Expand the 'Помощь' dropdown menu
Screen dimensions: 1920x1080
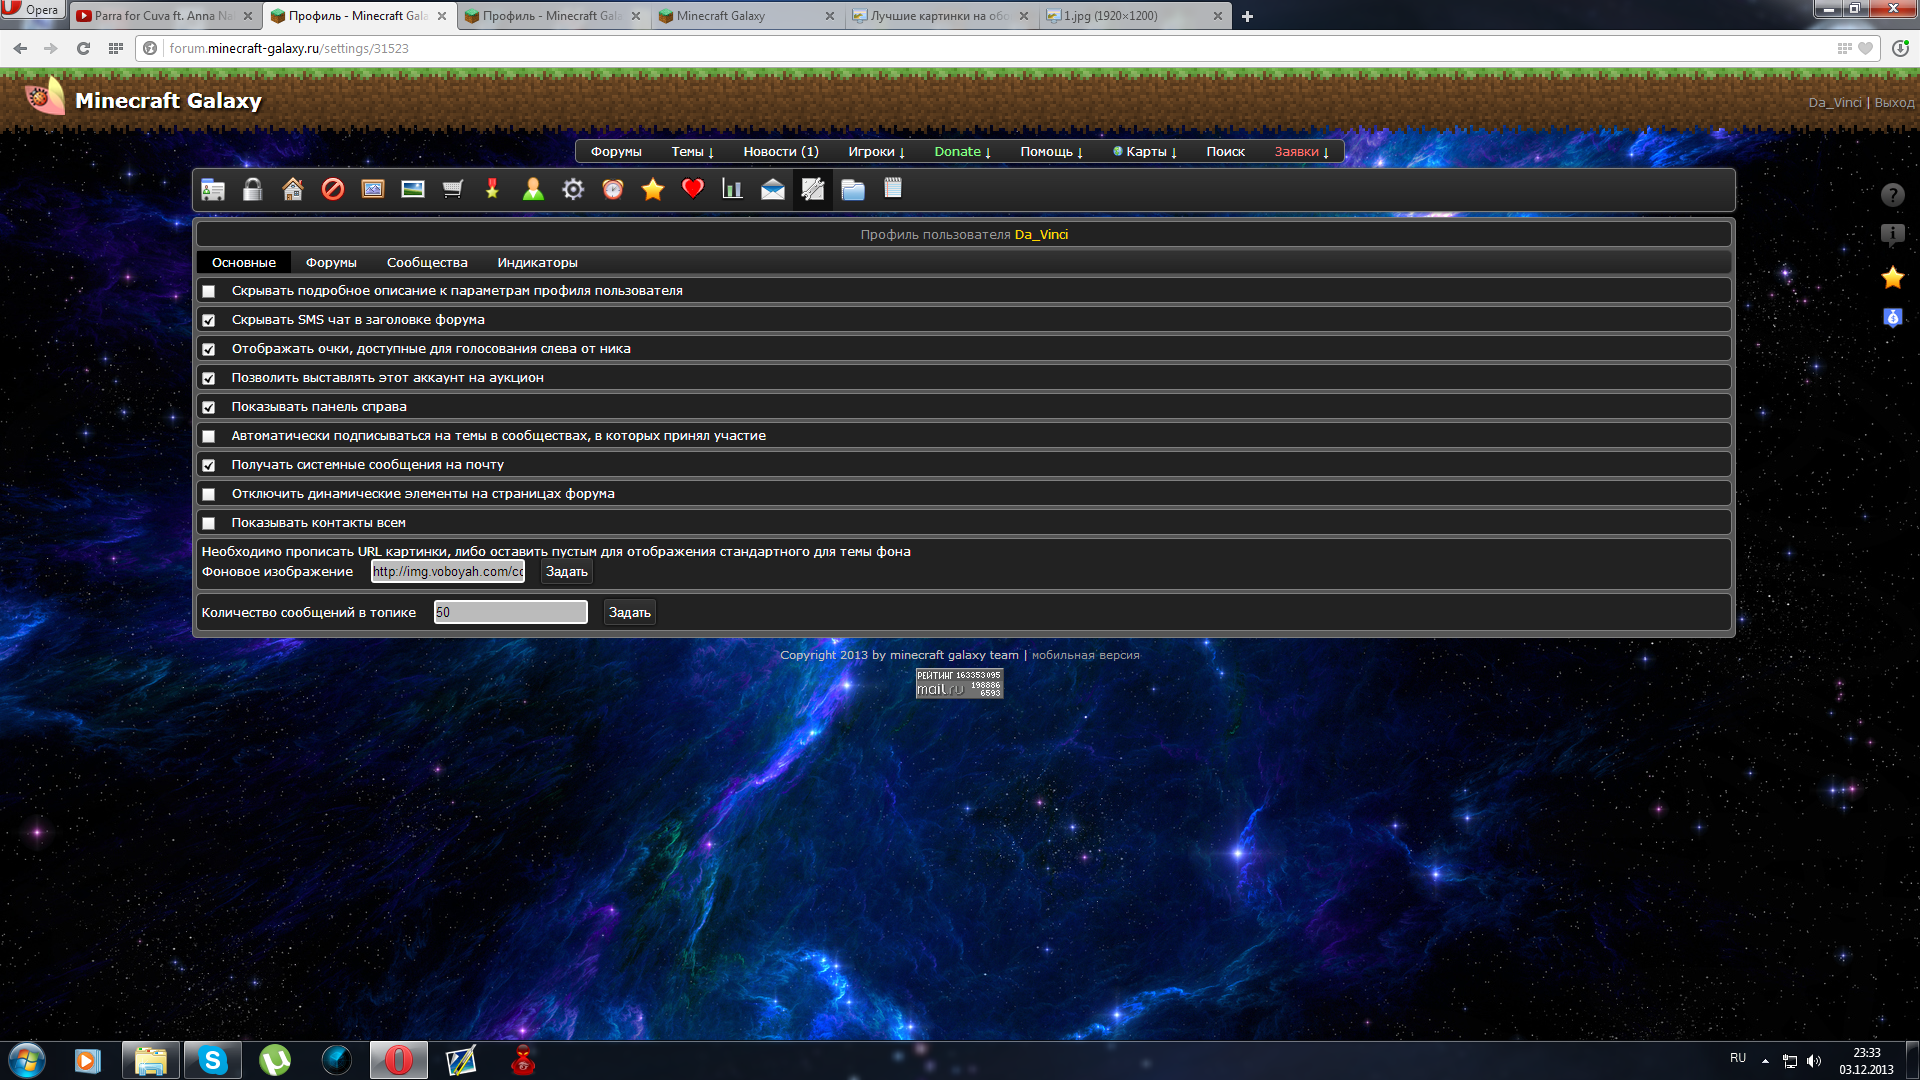(1051, 152)
